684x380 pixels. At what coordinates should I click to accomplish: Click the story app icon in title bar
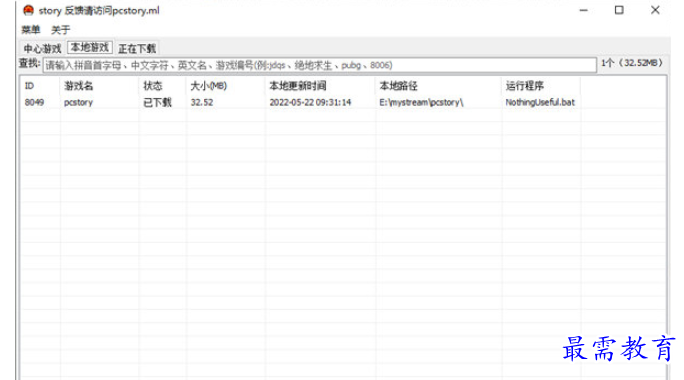tap(28, 10)
